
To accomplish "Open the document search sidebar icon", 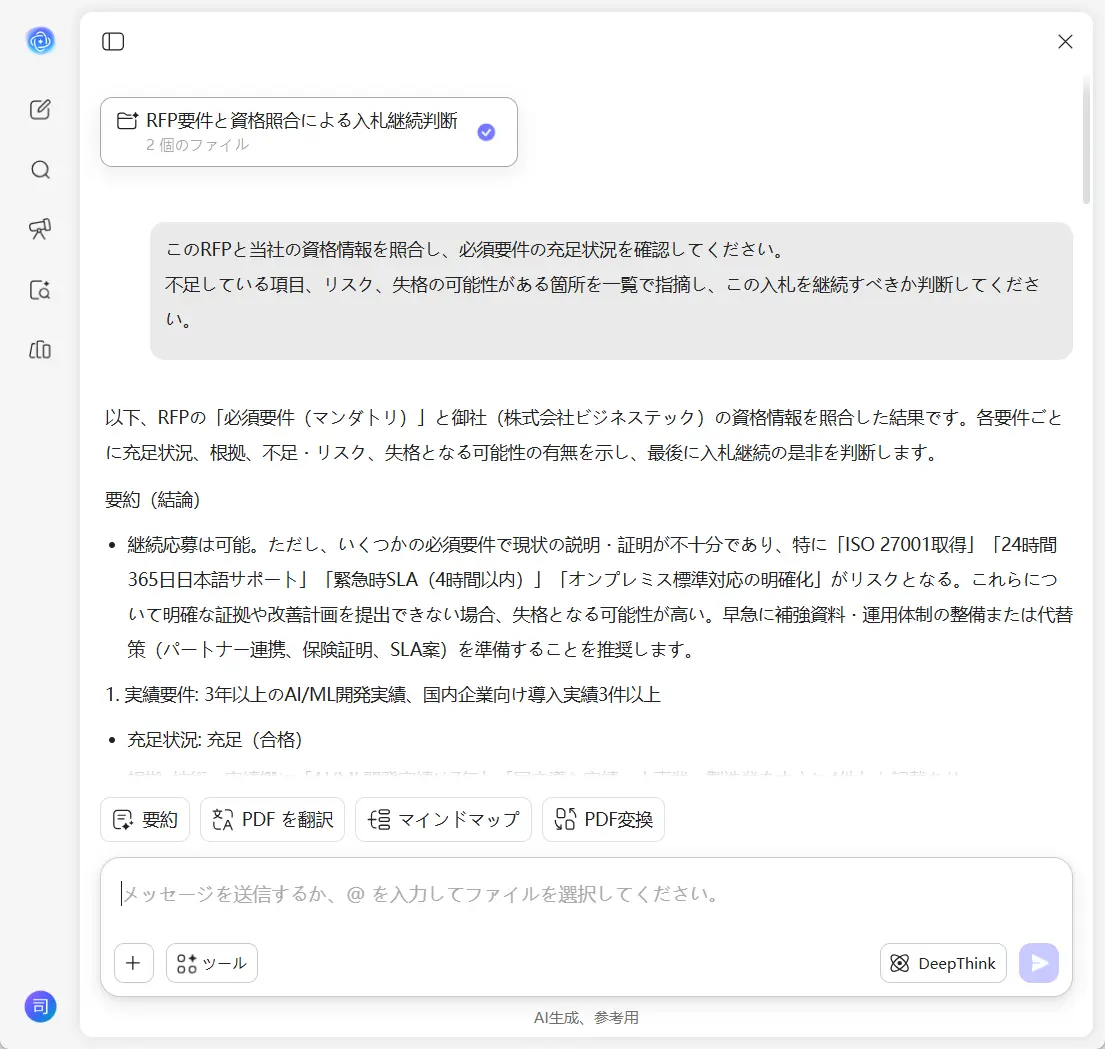I will point(40,290).
